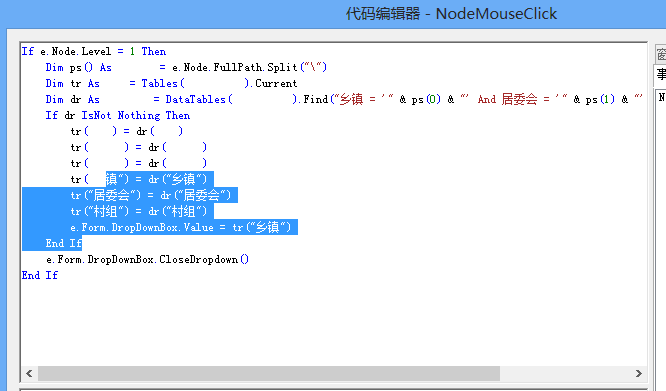Viewport: 666px width, 391px height.
Task: Click the '代码编辑器 - NodeMouseClick' window title
Action: [x=451, y=14]
